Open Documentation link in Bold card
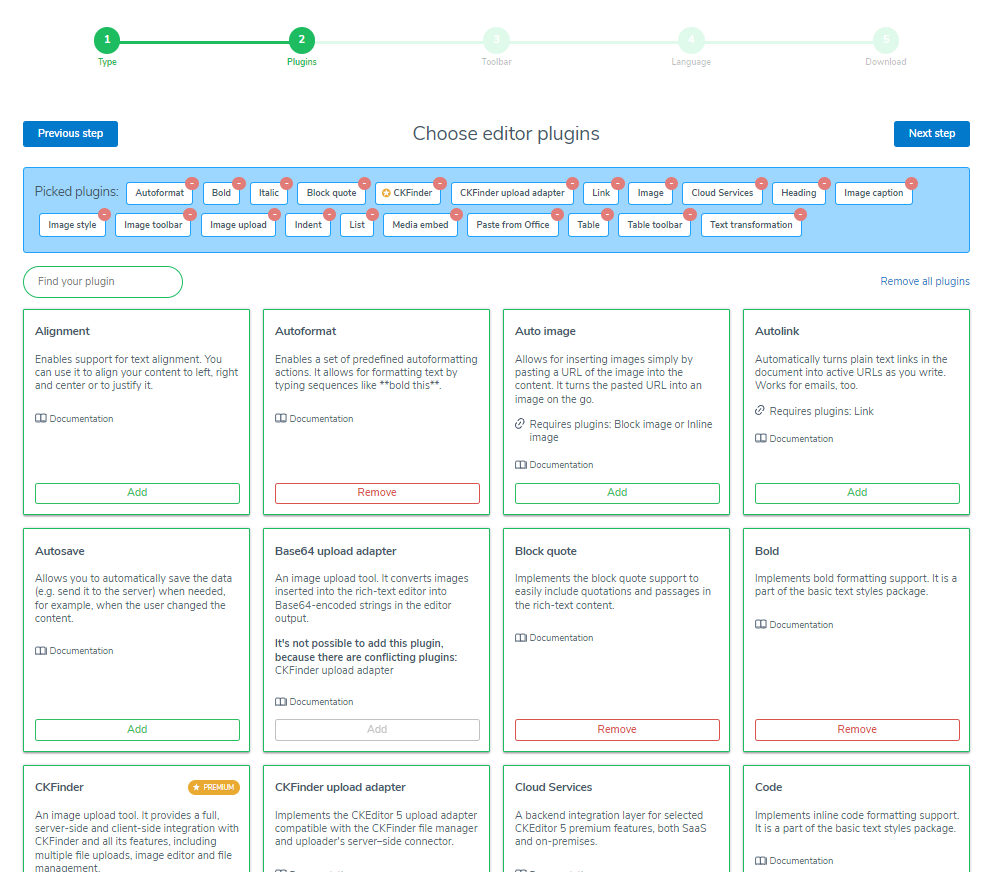 click(794, 625)
